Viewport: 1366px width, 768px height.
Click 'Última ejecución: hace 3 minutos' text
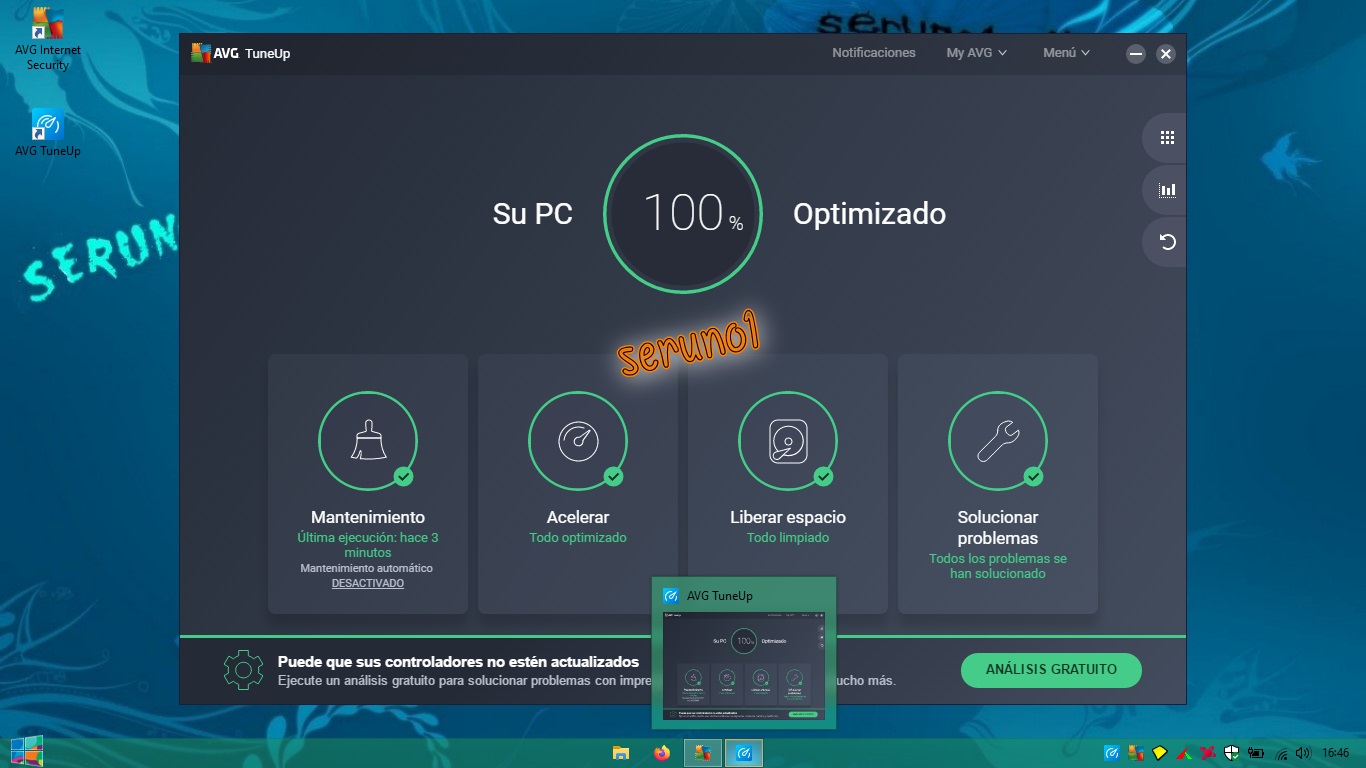point(368,545)
